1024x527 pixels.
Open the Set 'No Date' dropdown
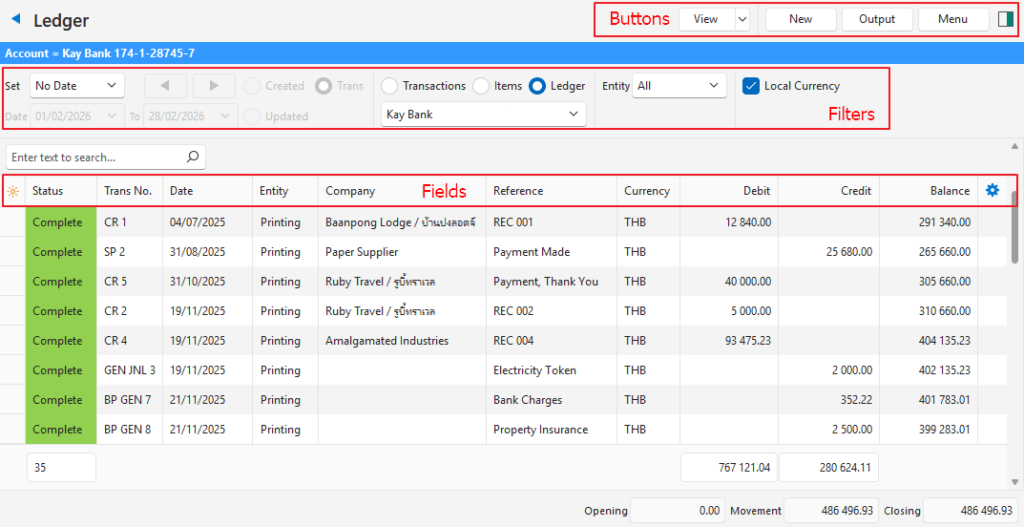click(77, 86)
